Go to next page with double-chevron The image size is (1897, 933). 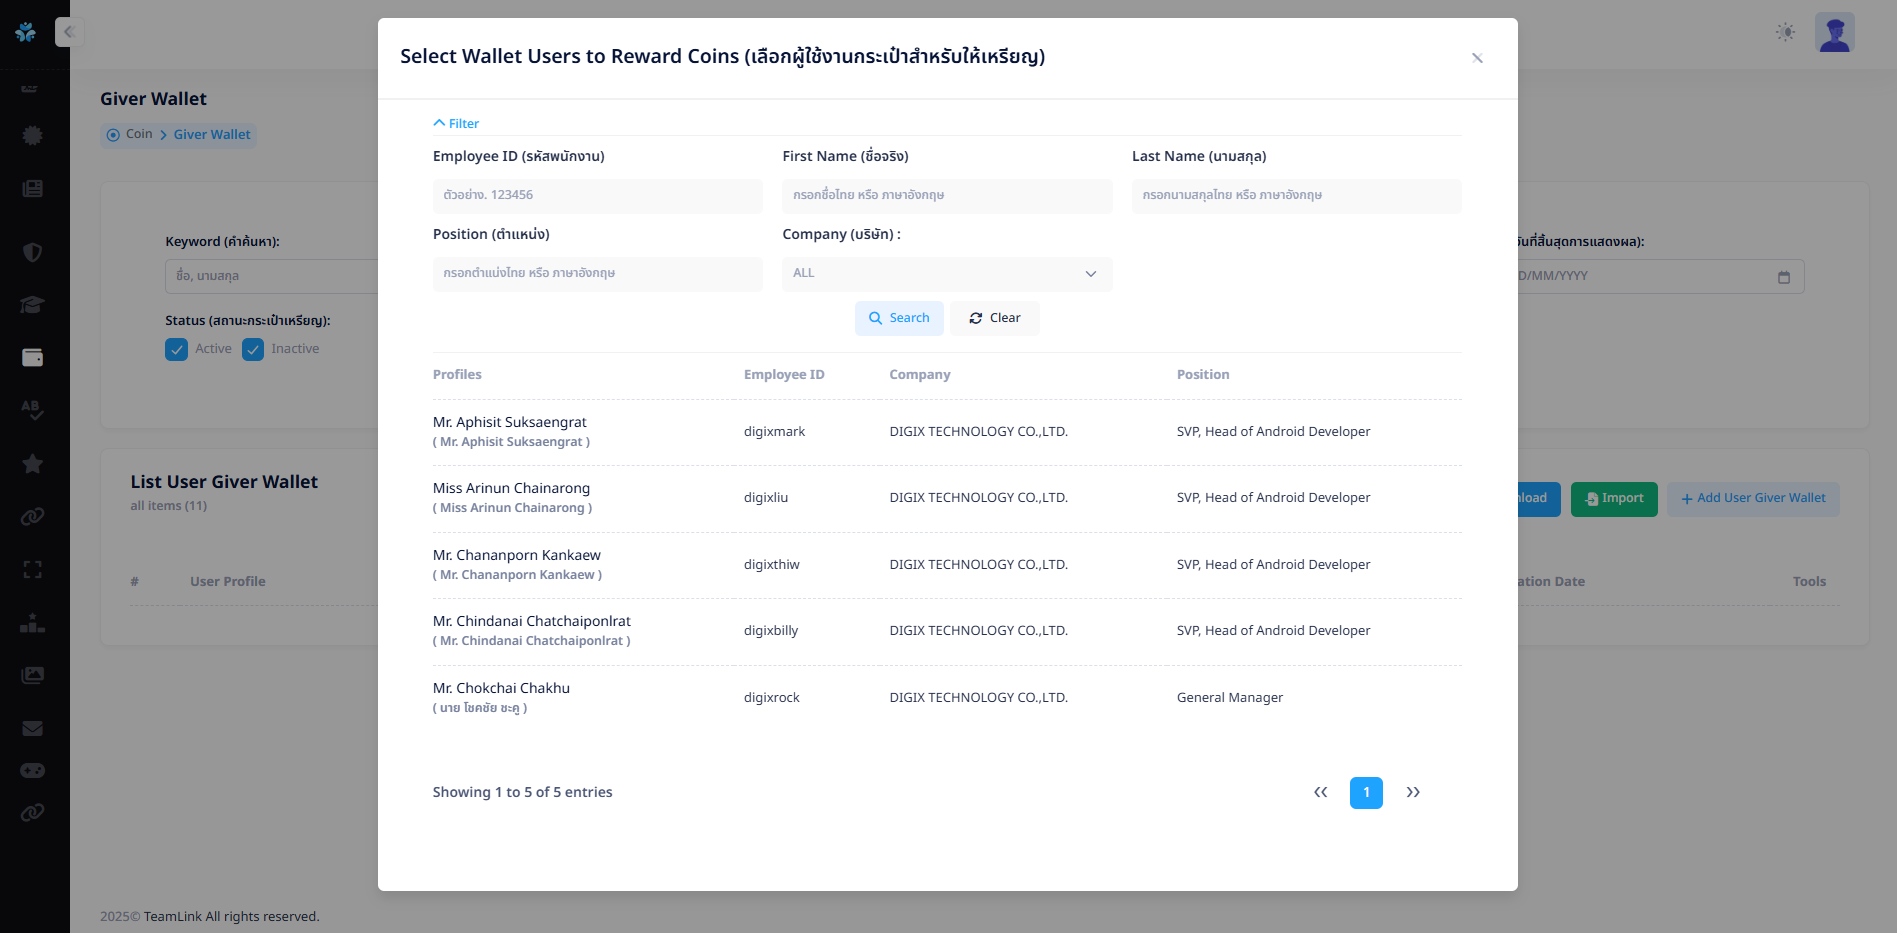[x=1412, y=792]
